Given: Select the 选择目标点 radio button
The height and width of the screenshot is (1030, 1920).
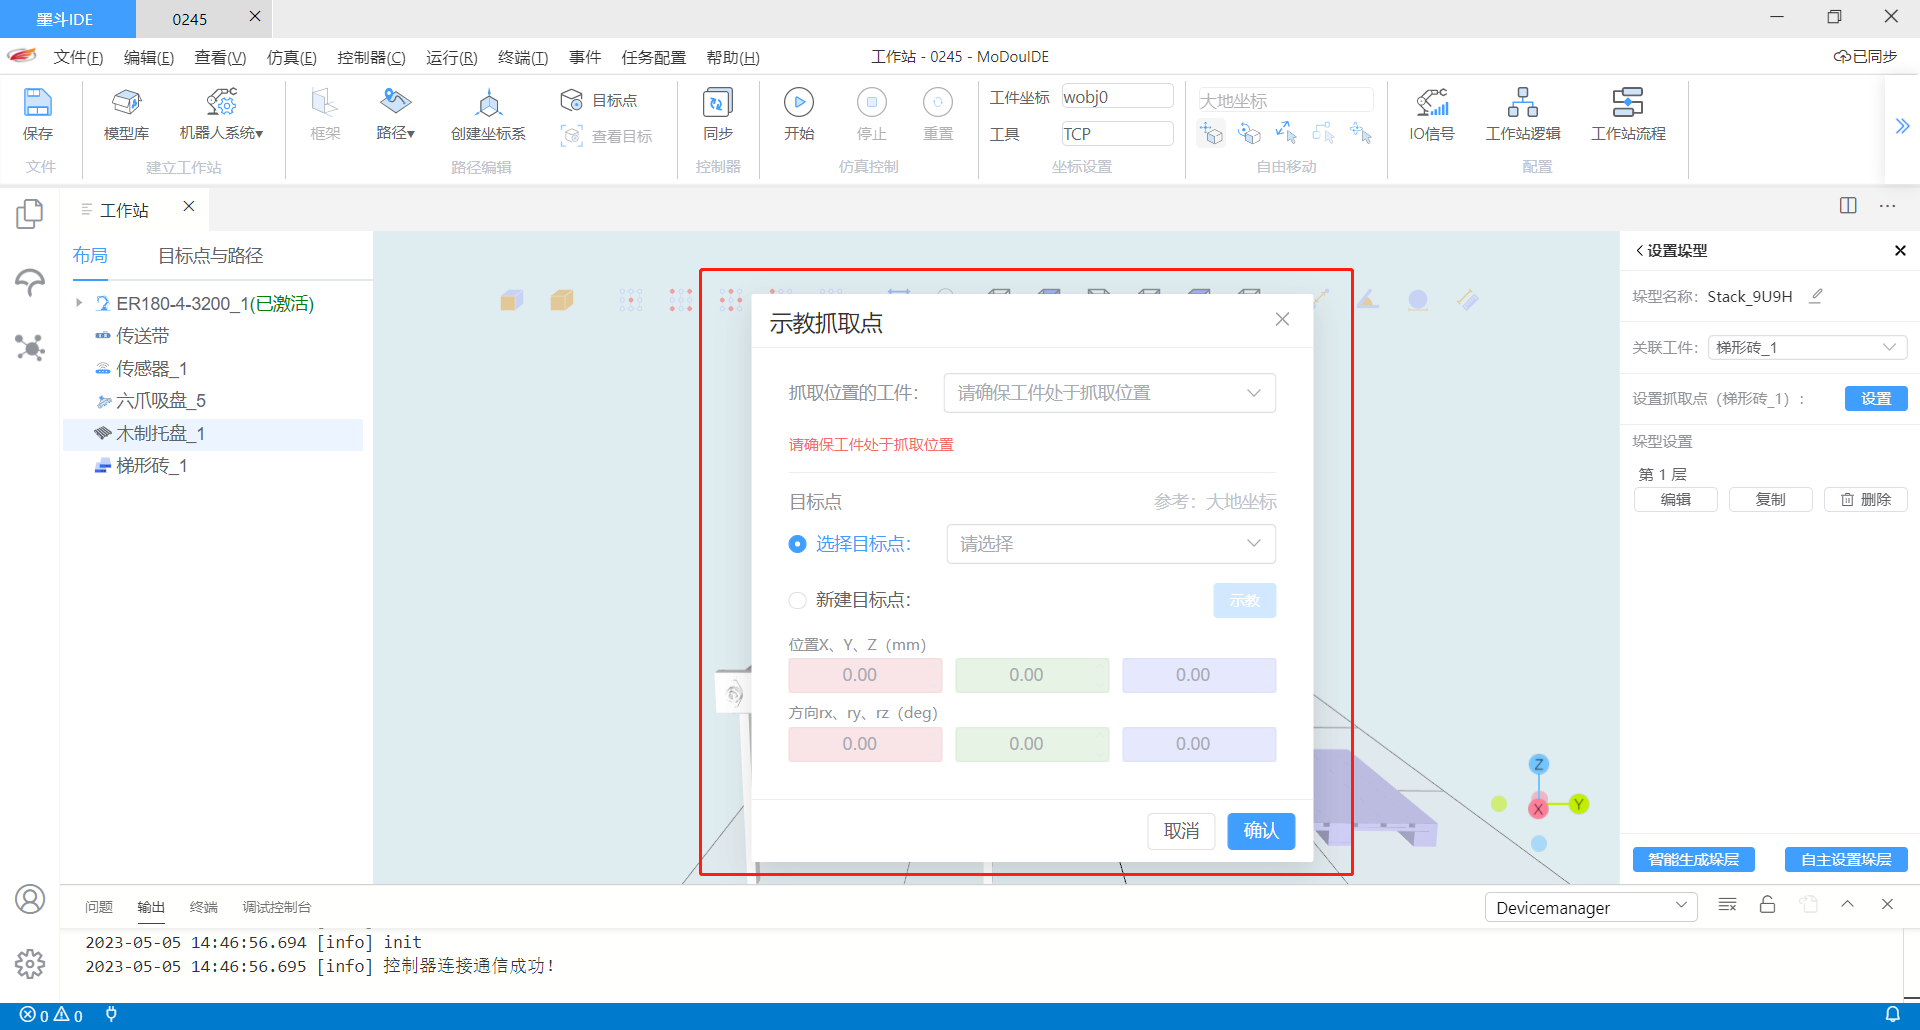Looking at the screenshot, I should coord(797,544).
